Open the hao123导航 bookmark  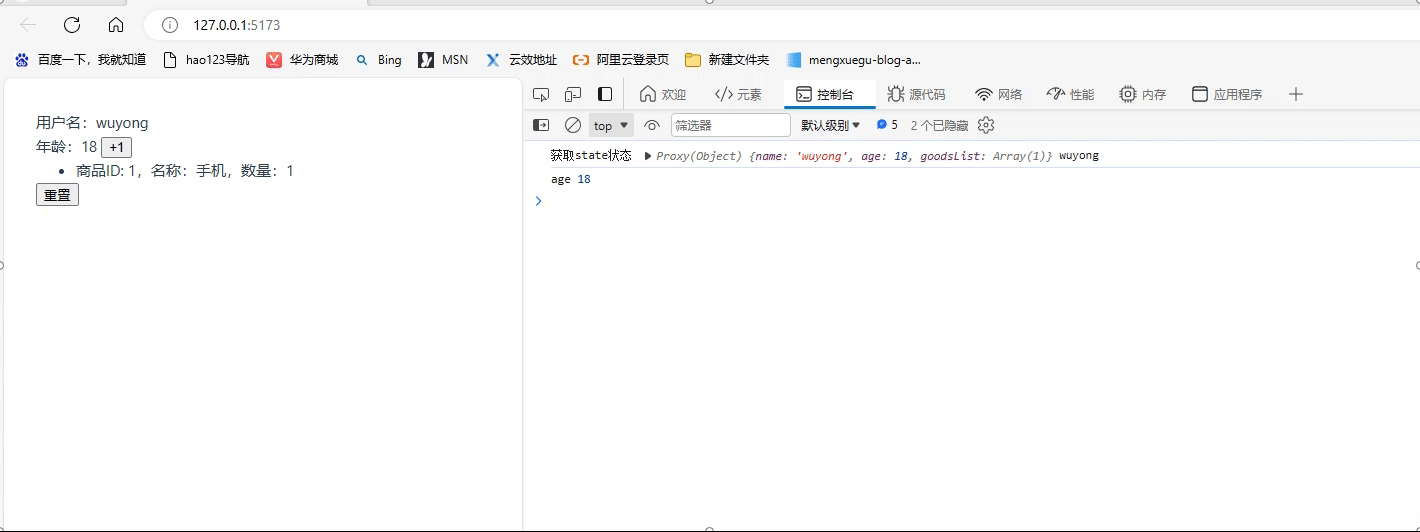(x=206, y=60)
